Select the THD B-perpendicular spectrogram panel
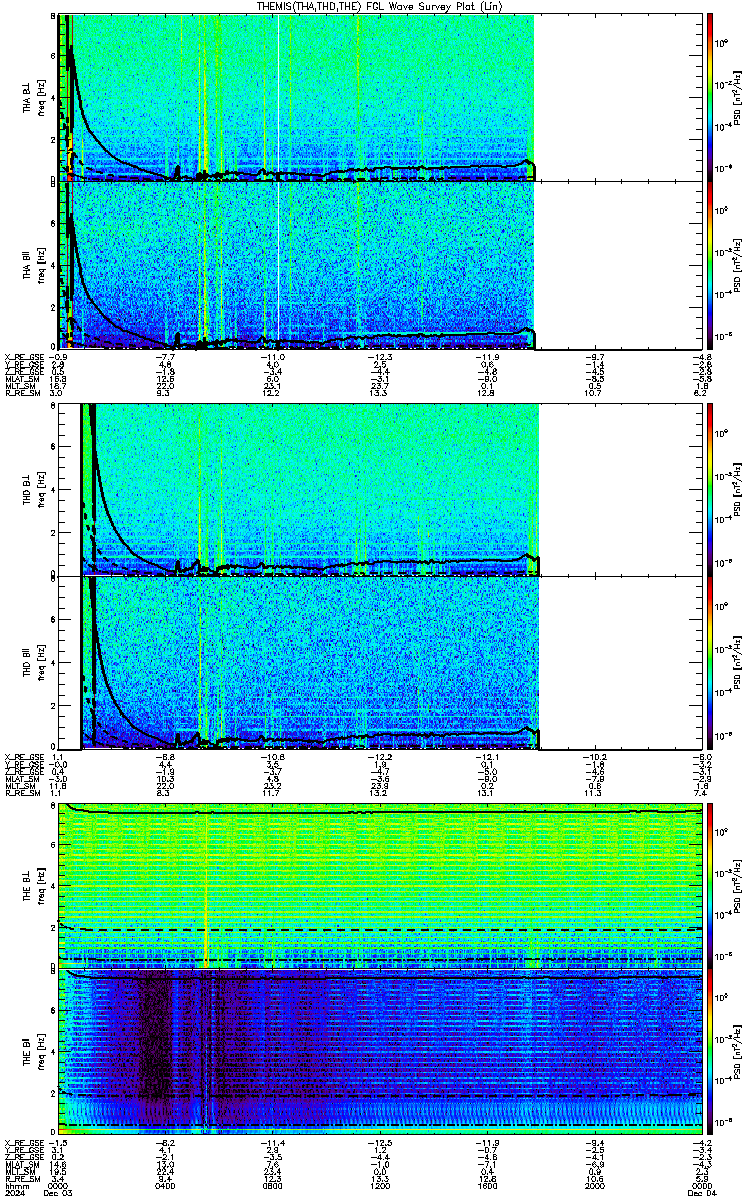Image resolution: width=750 pixels, height=1200 pixels. [x=379, y=490]
